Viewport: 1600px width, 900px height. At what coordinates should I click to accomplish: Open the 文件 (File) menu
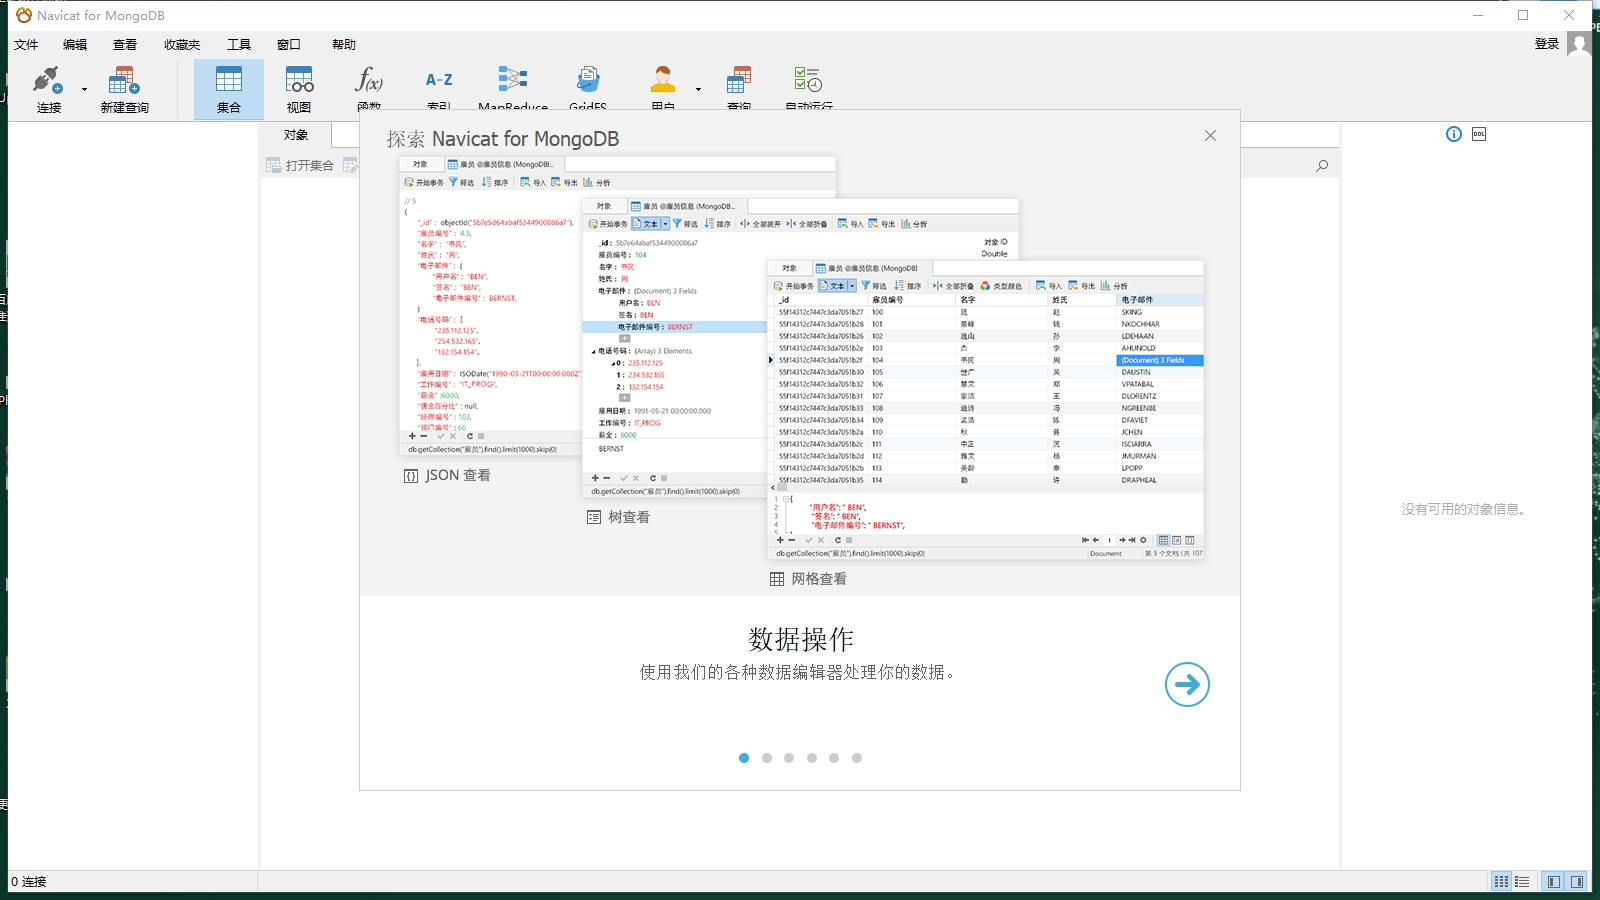click(26, 45)
